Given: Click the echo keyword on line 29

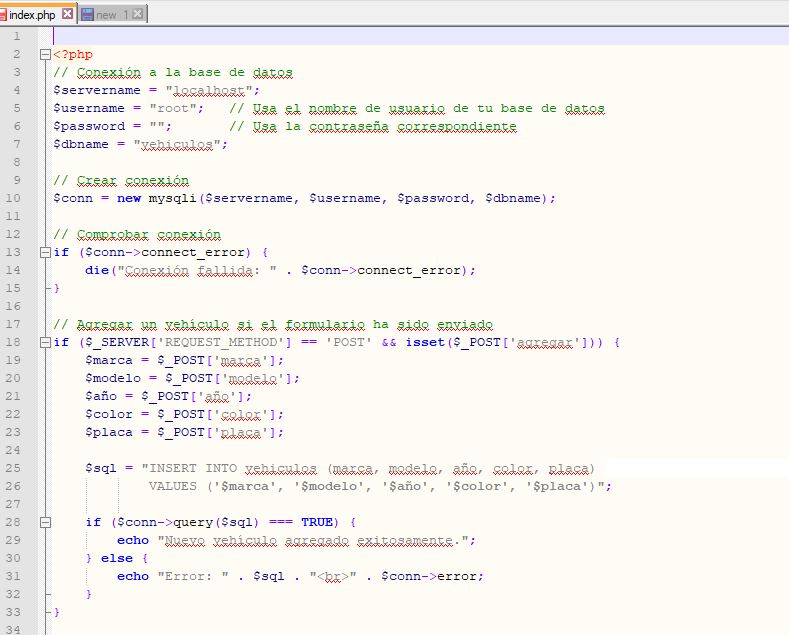Looking at the screenshot, I should point(132,540).
